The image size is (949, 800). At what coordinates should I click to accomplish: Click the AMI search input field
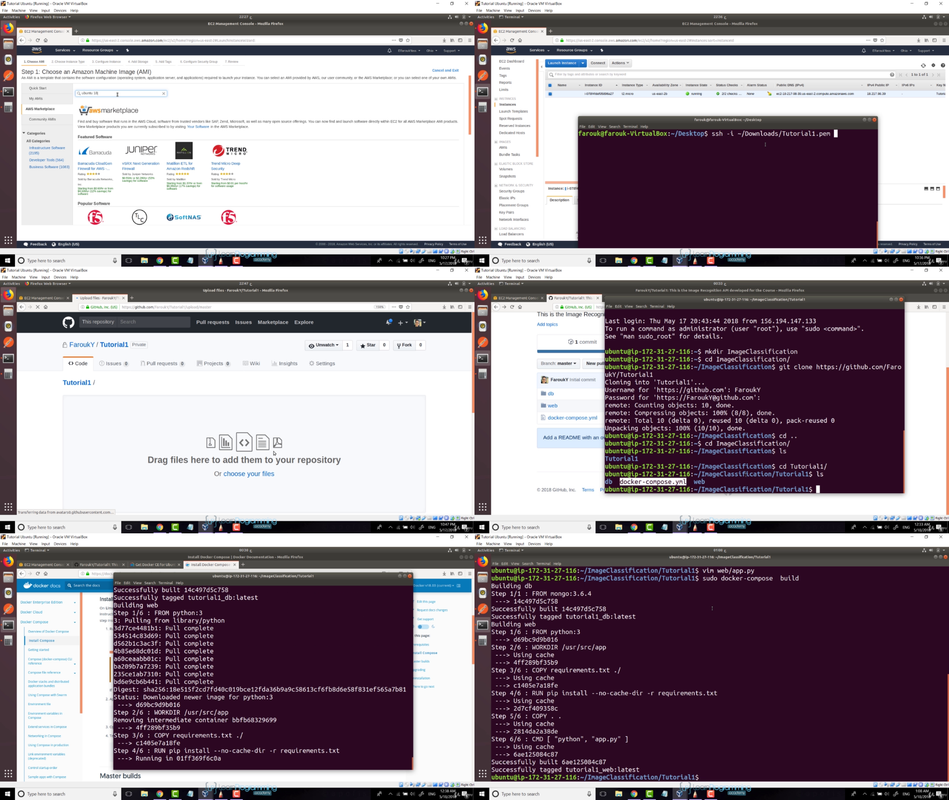tap(121, 94)
